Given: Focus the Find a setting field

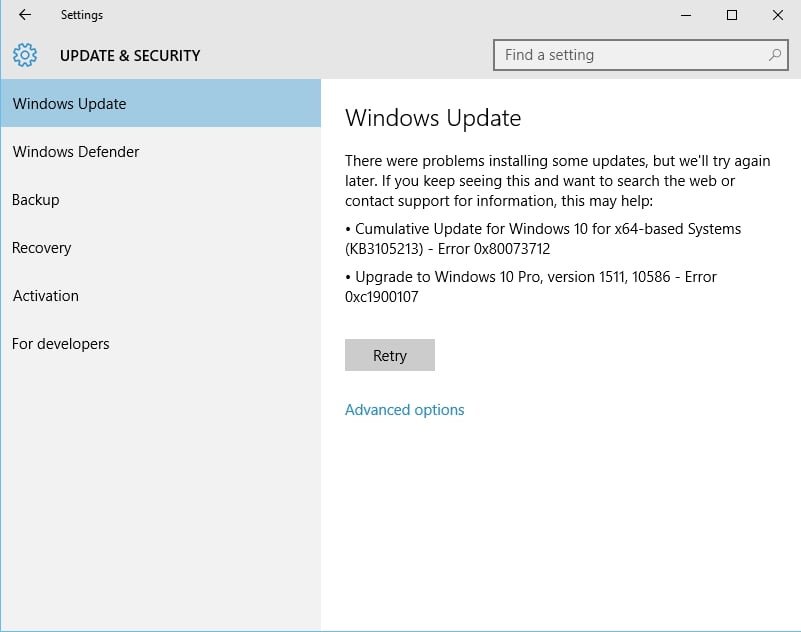Looking at the screenshot, I should (630, 55).
